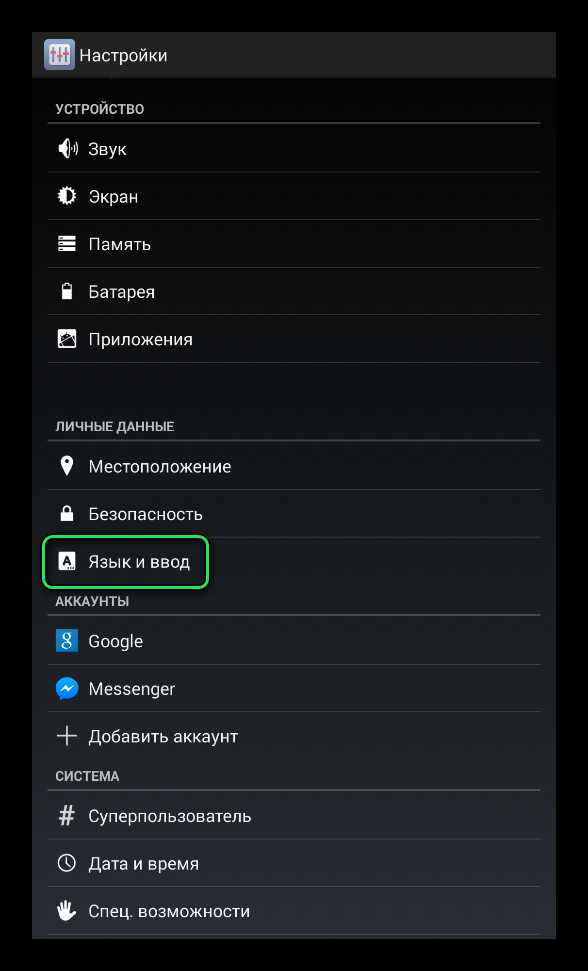Tap the apps icon beside Приложения

tap(67, 339)
